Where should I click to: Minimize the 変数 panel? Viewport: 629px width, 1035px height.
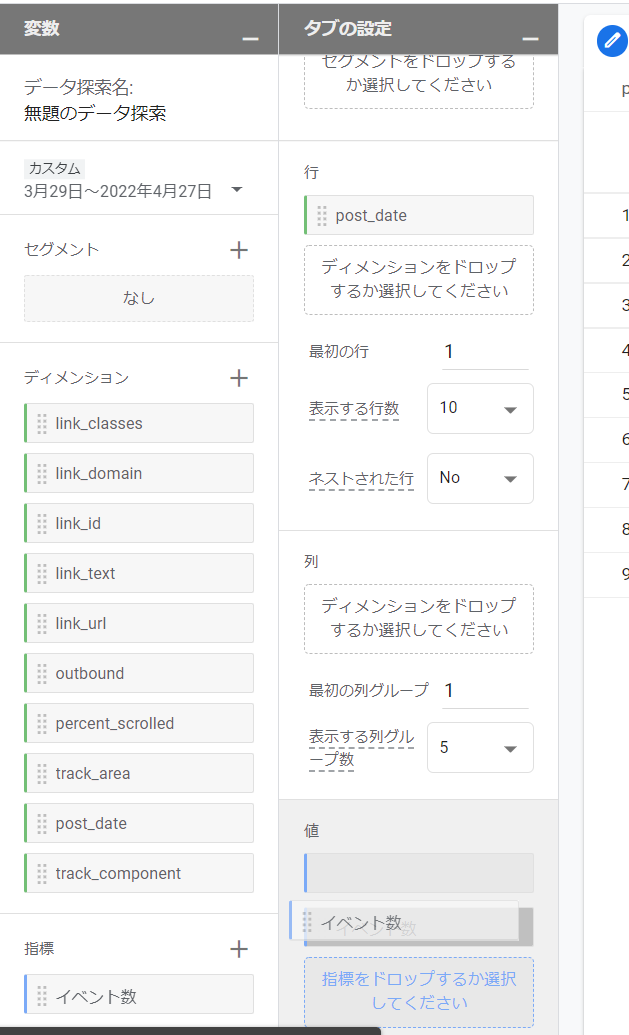tap(250, 39)
